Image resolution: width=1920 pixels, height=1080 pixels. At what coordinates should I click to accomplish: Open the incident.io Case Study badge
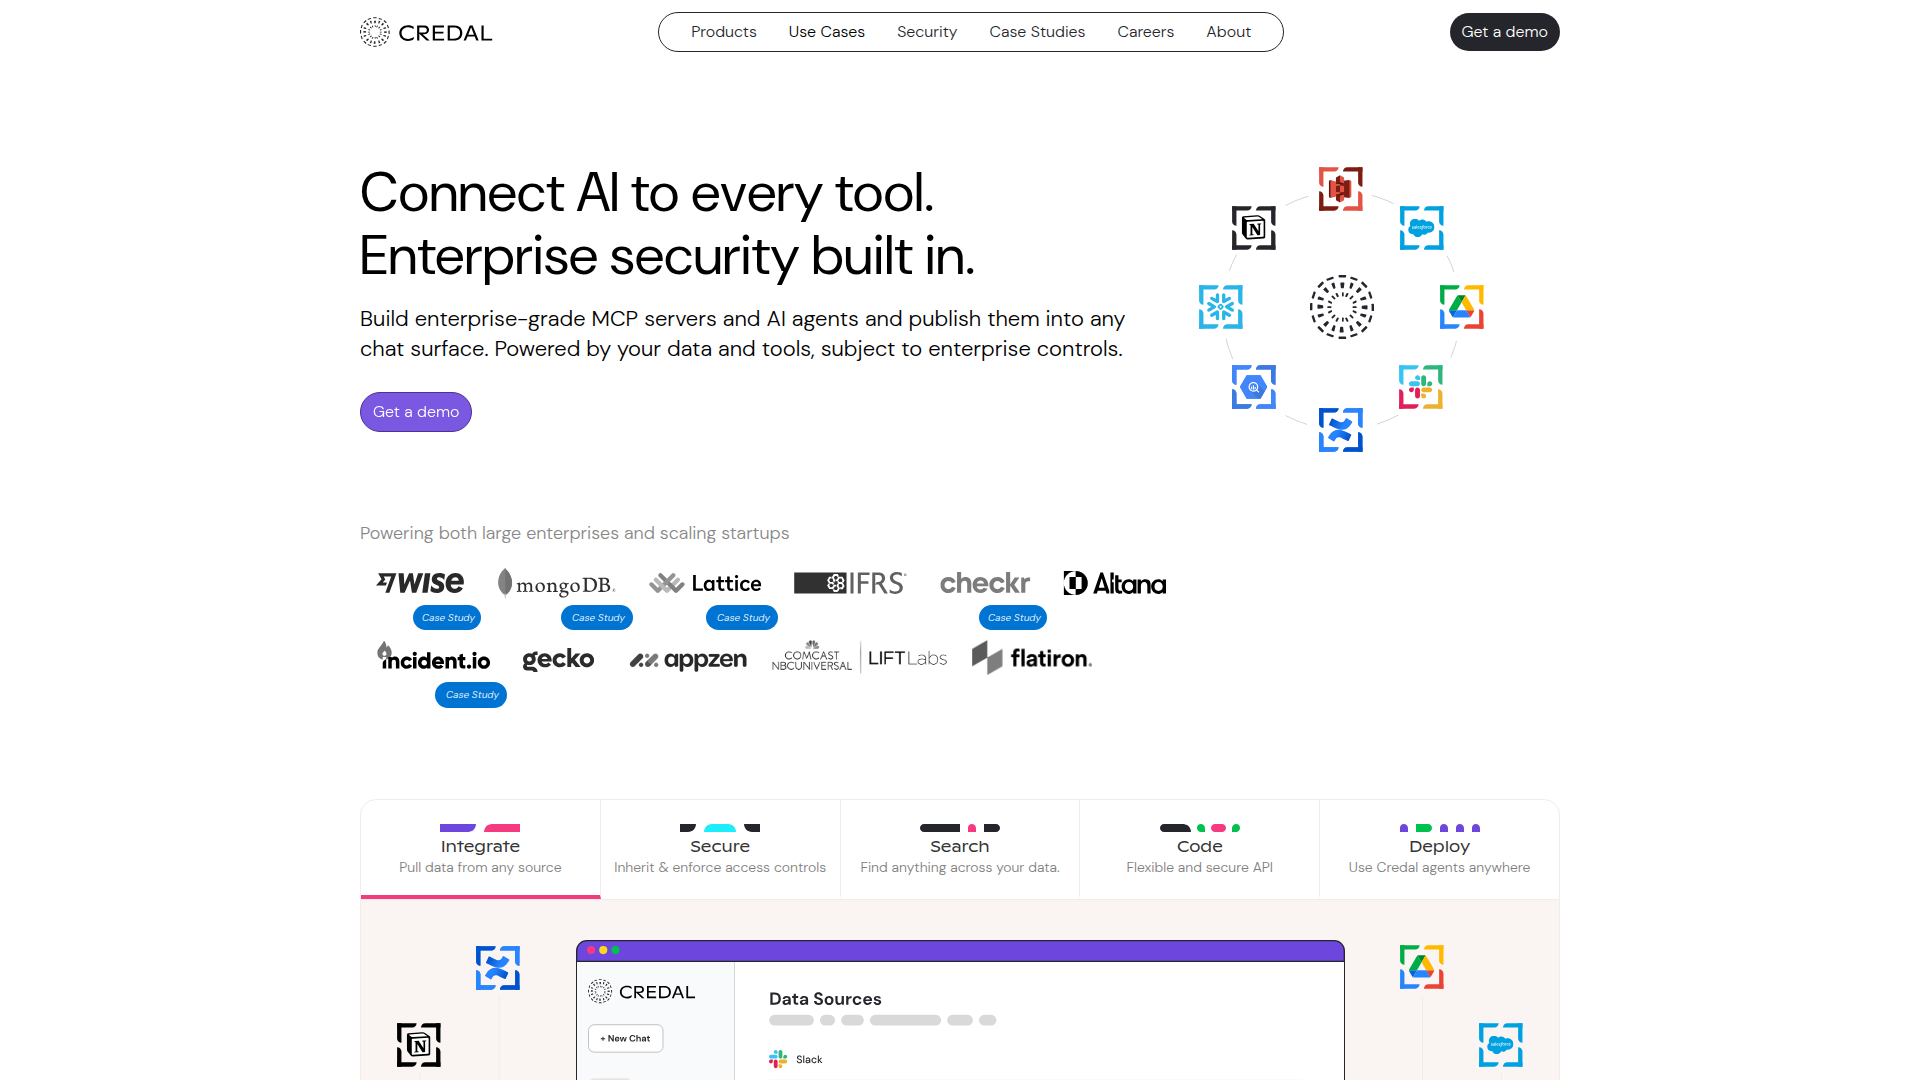click(x=471, y=695)
